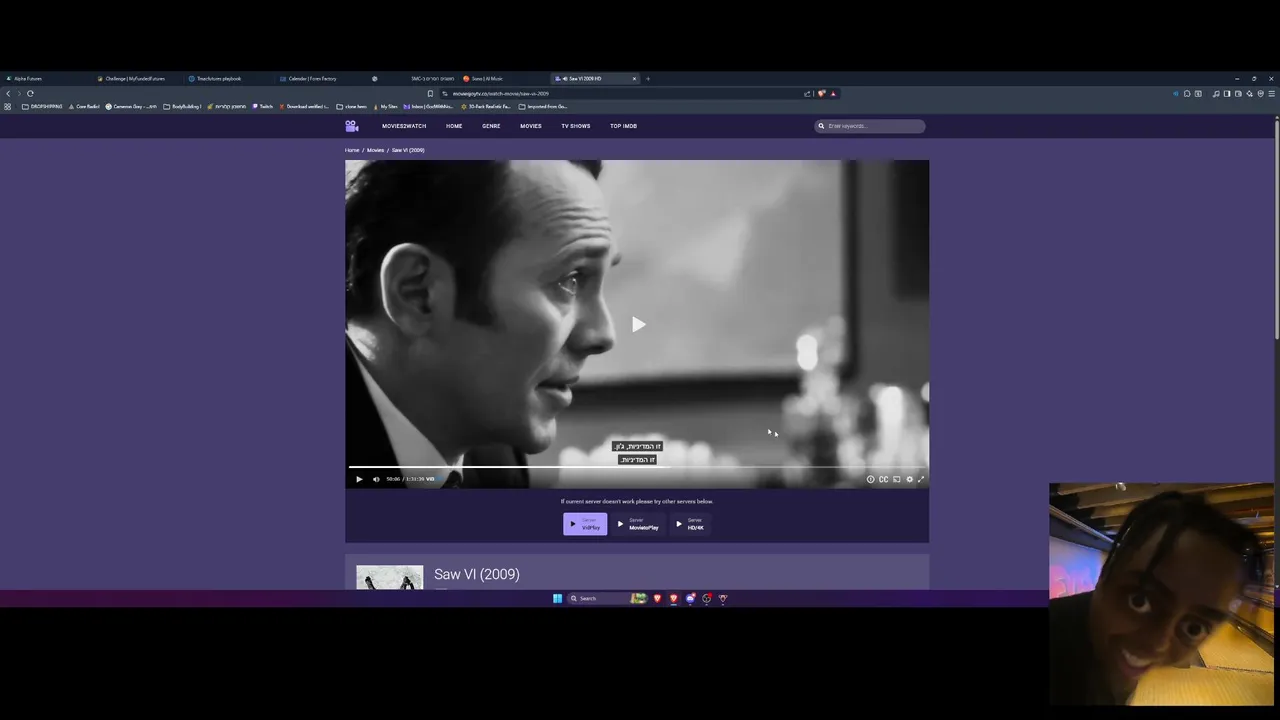Open the Brave Shields lion icon

[822, 93]
